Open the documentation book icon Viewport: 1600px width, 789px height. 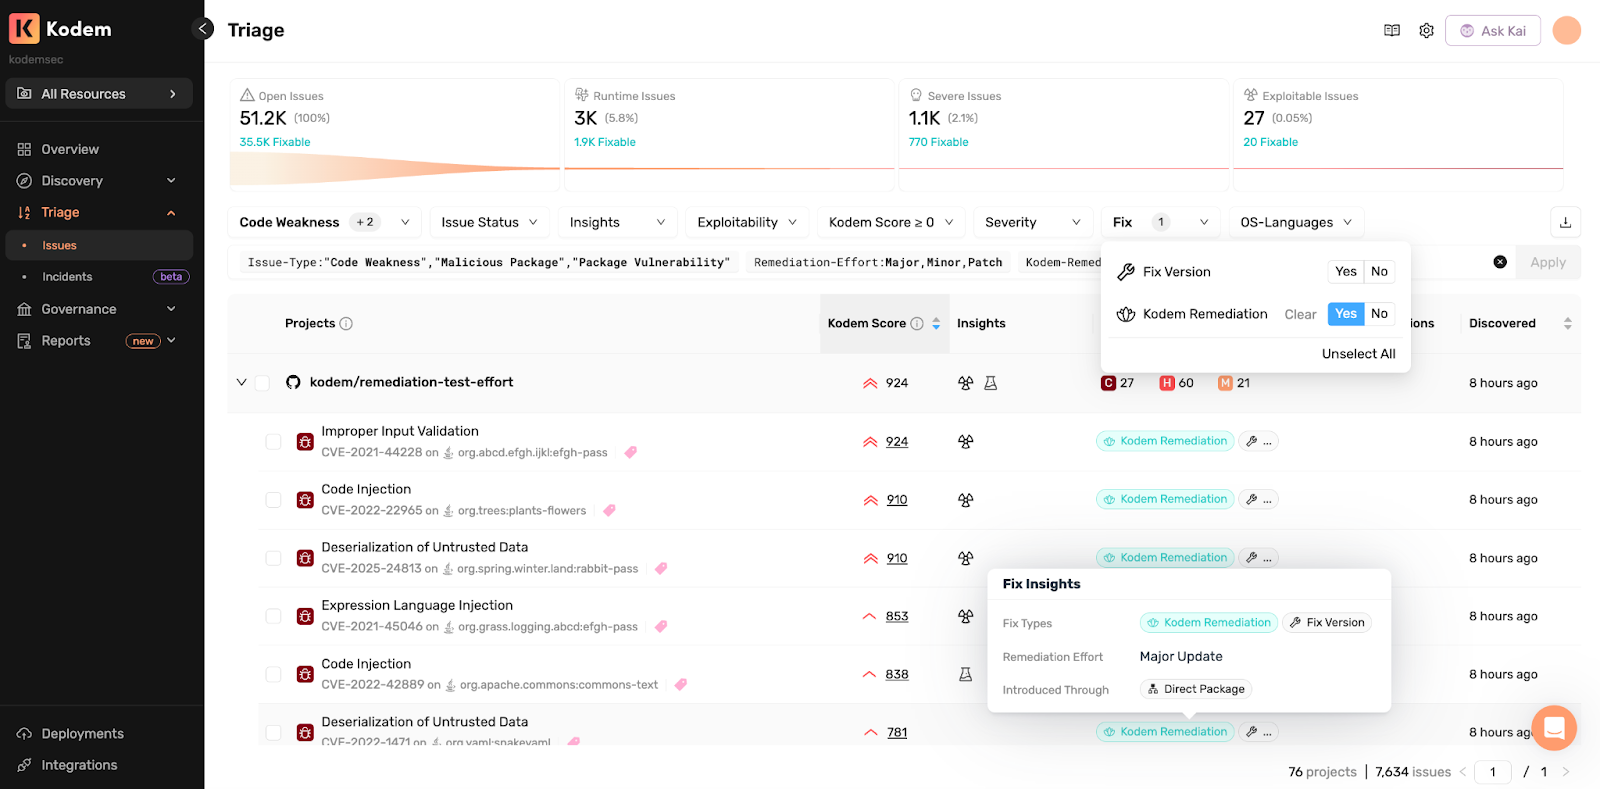point(1392,31)
